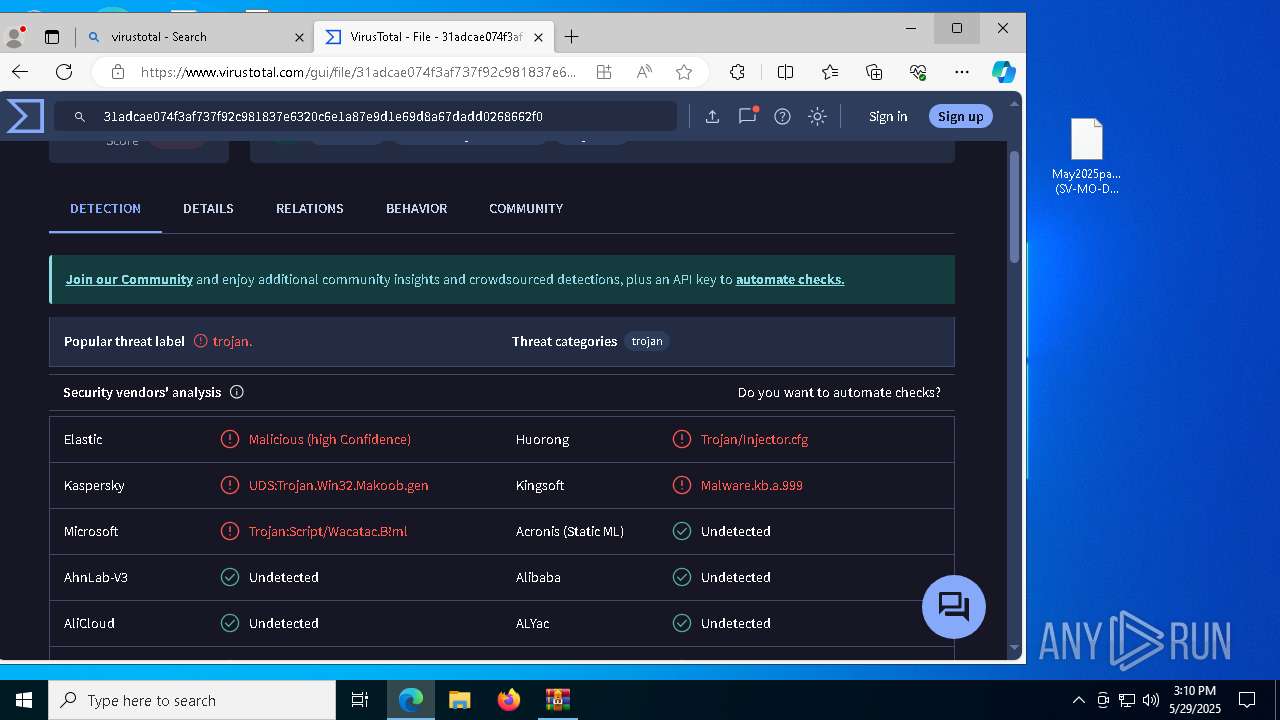1280x720 pixels.
Task: Click the browser back arrow
Action: point(20,72)
